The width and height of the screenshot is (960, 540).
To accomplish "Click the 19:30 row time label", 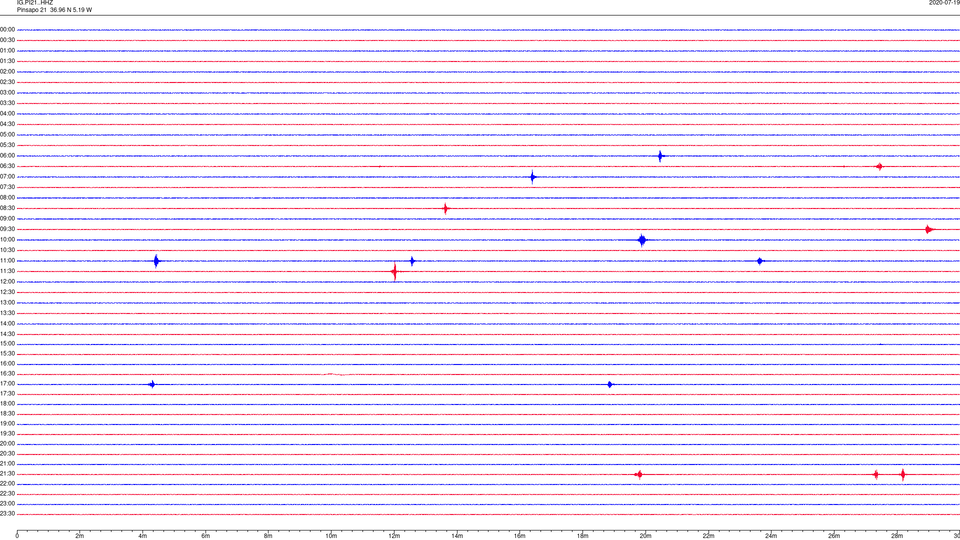I will point(7,434).
